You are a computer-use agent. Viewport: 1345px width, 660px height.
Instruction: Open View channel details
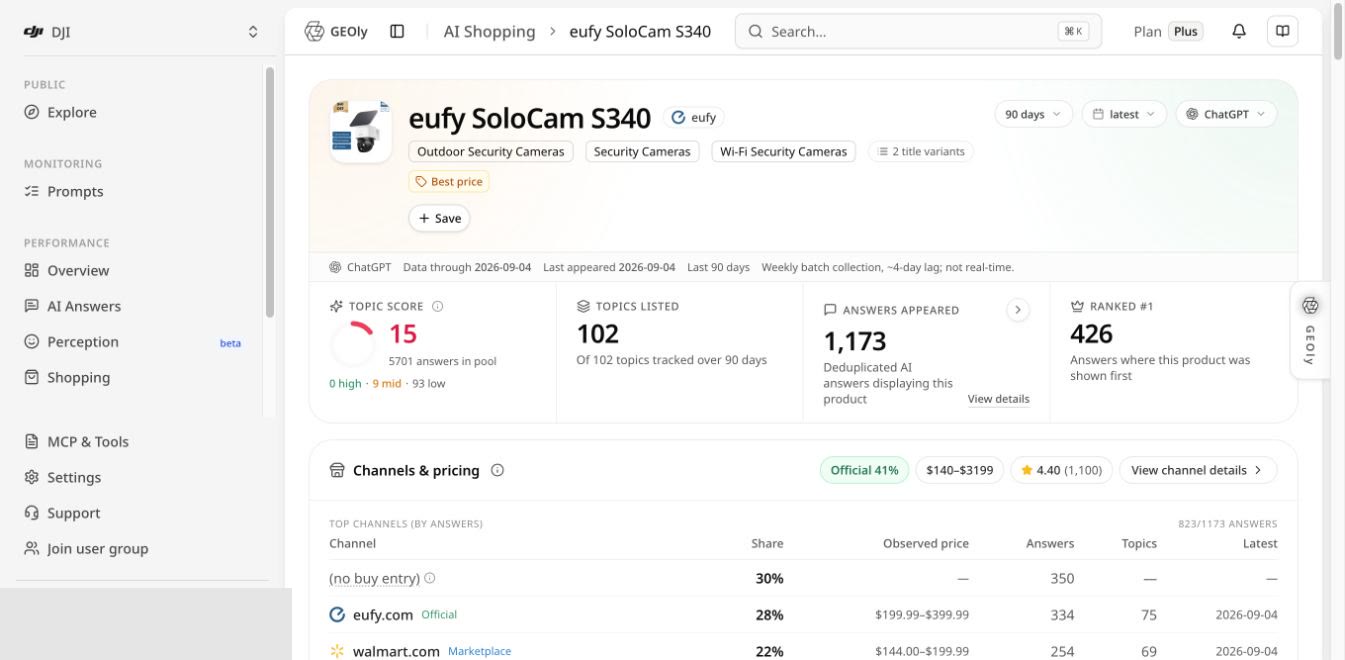(1198, 470)
